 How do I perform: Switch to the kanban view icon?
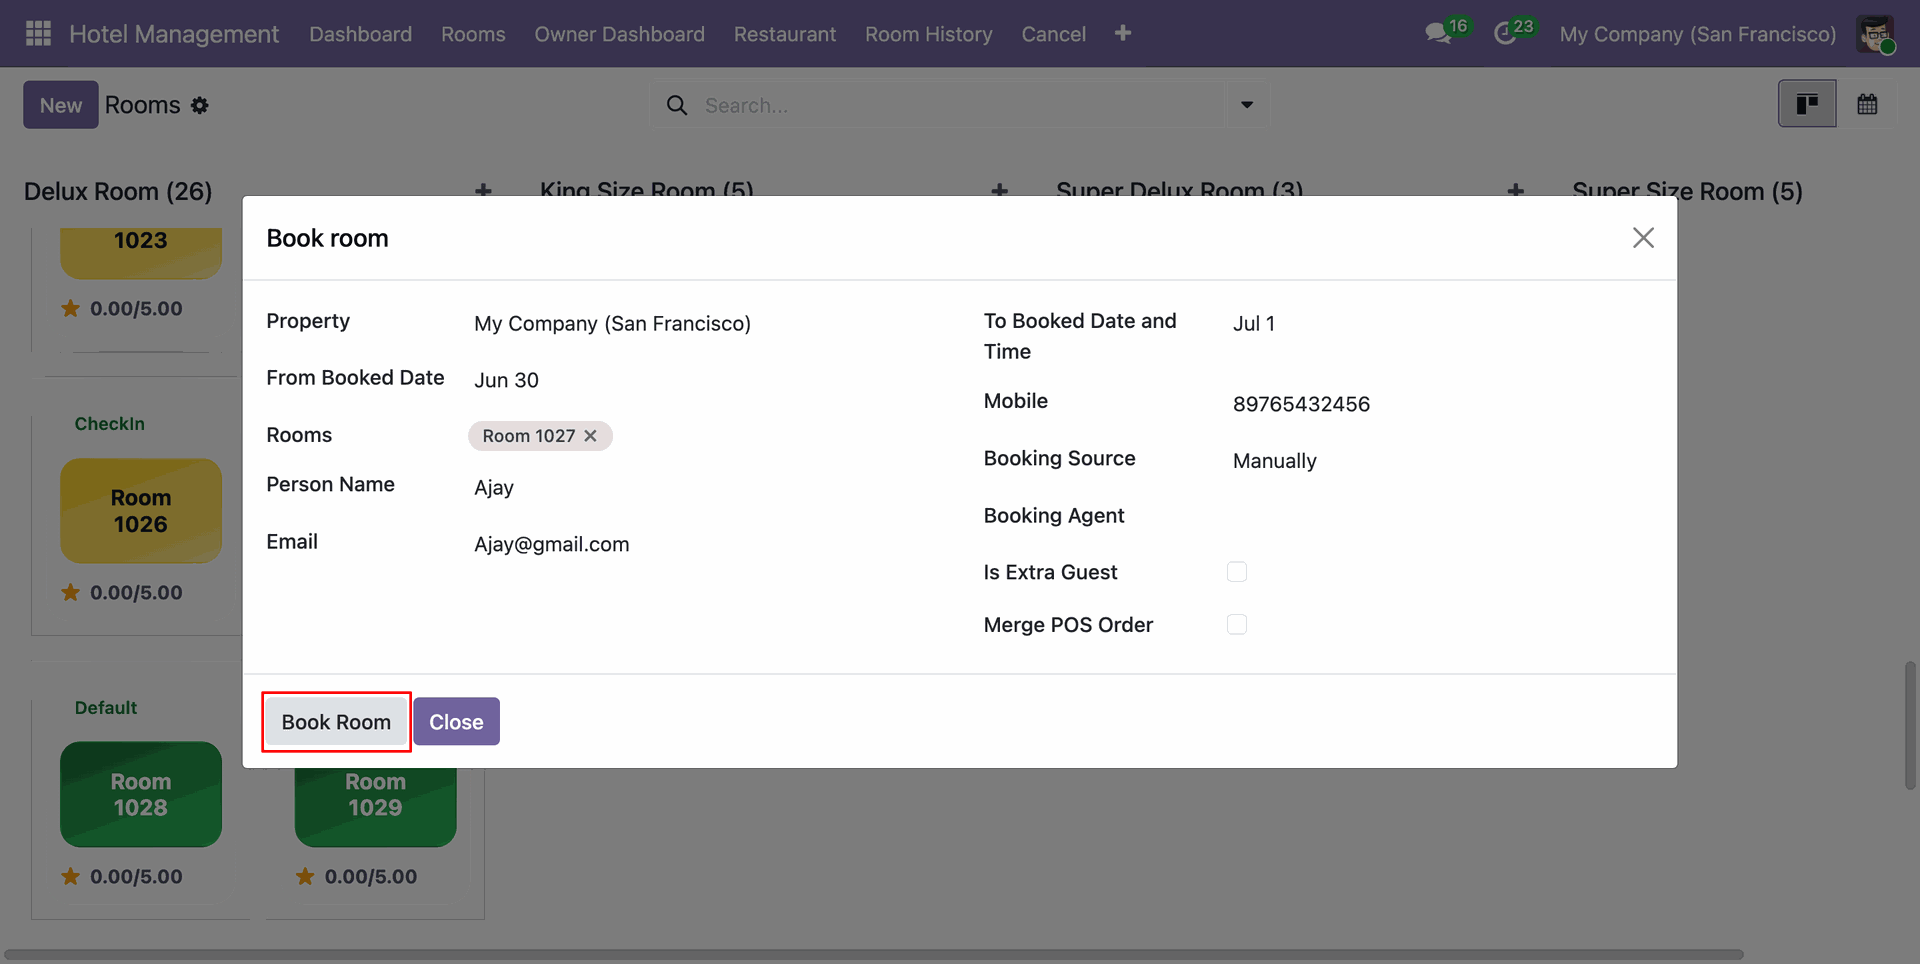pos(1807,104)
